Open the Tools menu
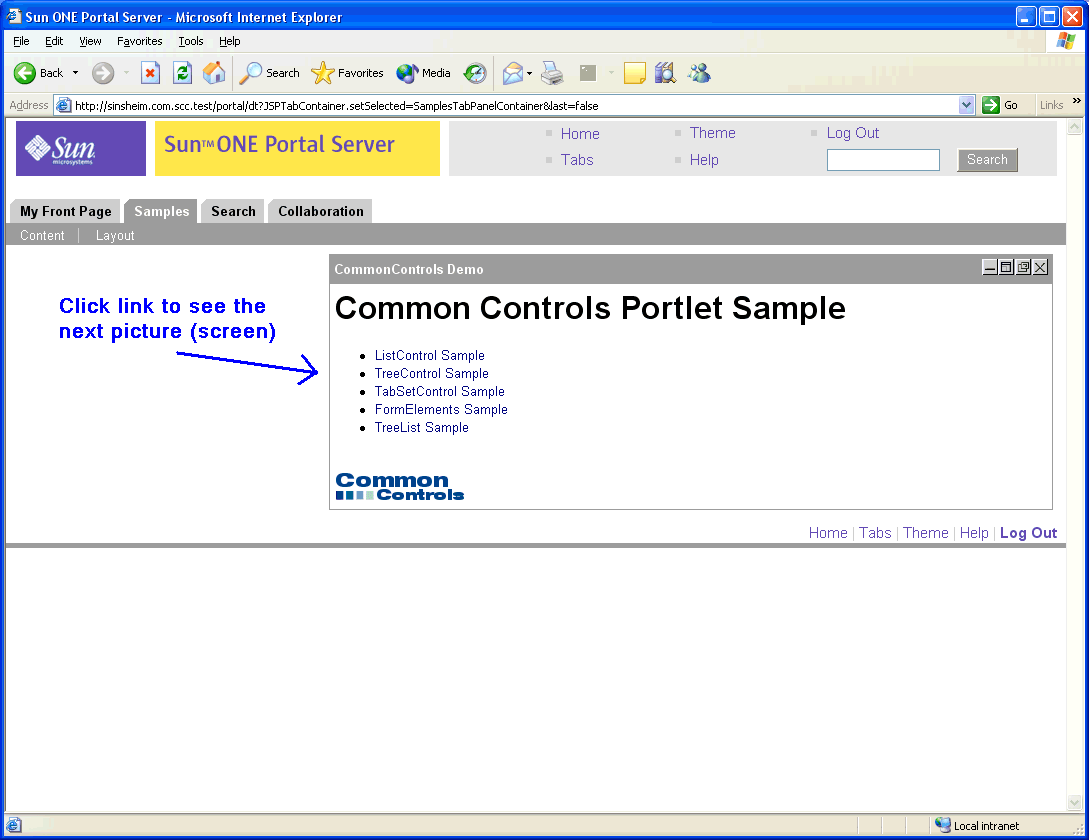 [191, 41]
